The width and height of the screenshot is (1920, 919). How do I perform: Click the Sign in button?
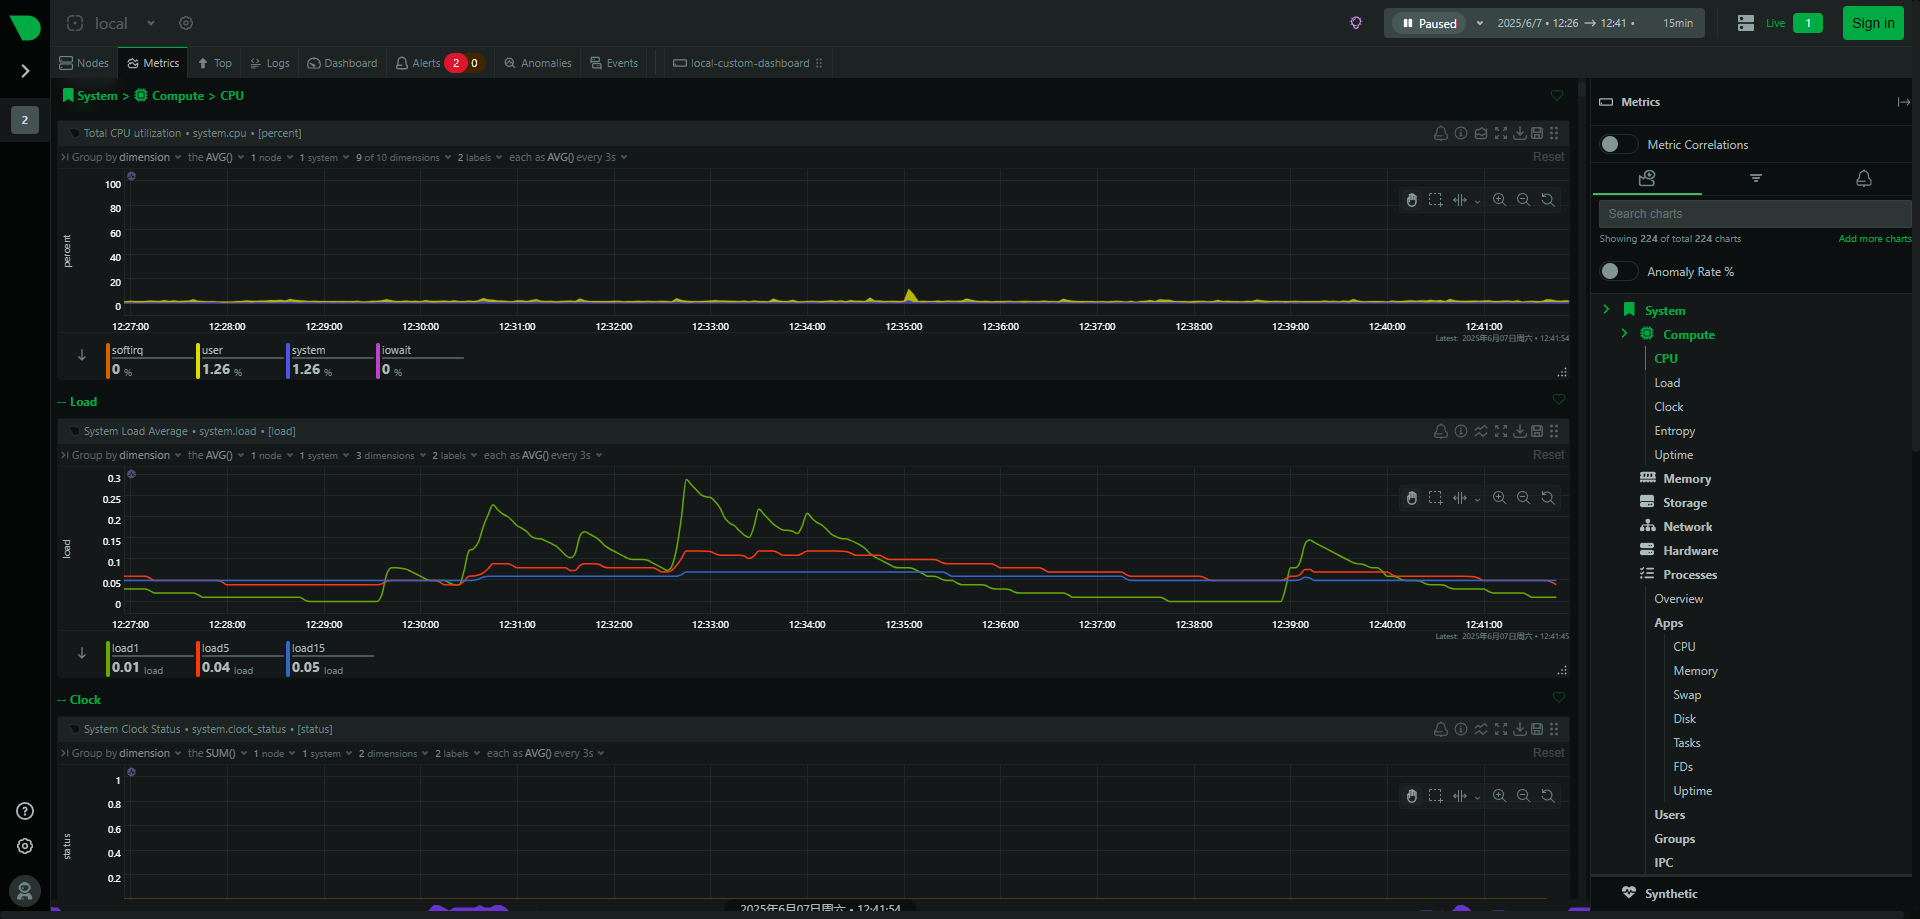coord(1872,23)
